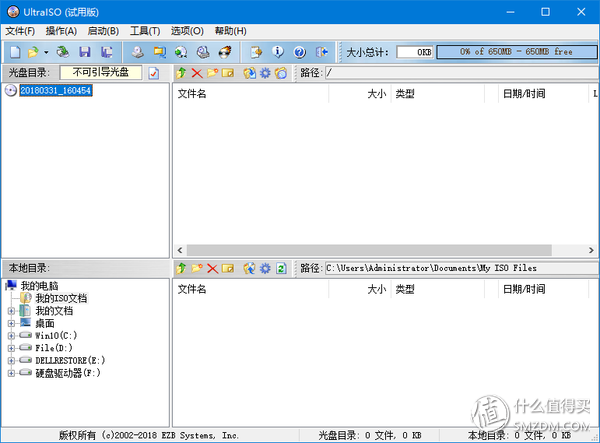Image resolution: width=600 pixels, height=443 pixels.
Task: Click New Folder icon in local pane toolbar
Action: (197, 268)
